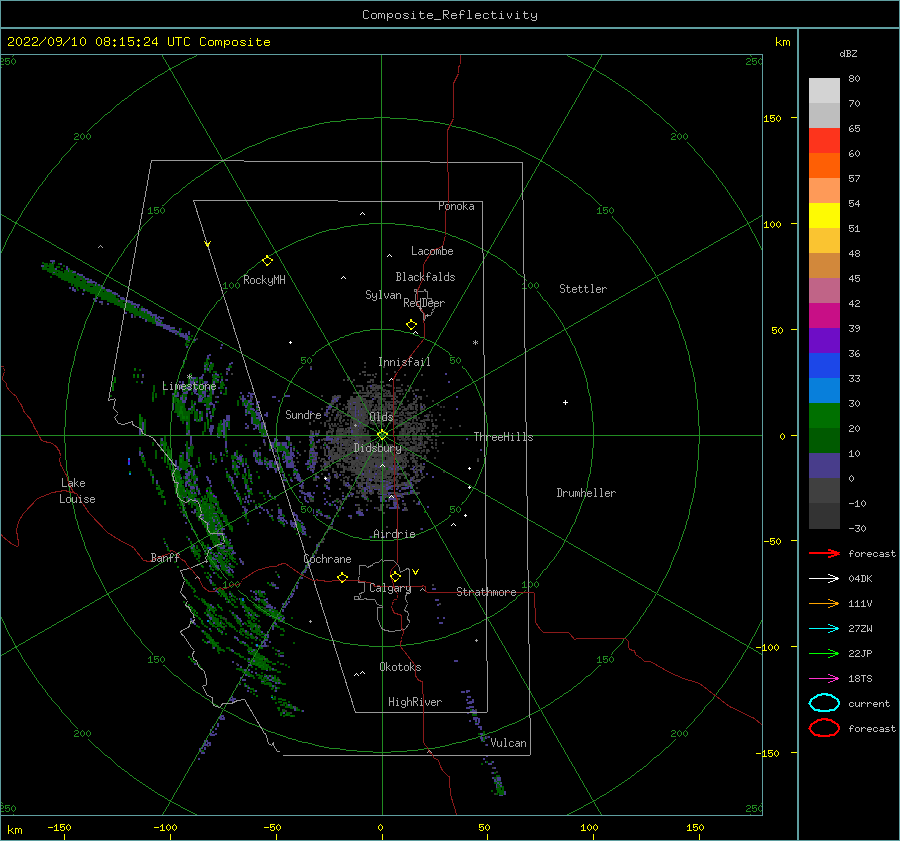Click the Stettler city label
The height and width of the screenshot is (841, 900).
coord(583,289)
